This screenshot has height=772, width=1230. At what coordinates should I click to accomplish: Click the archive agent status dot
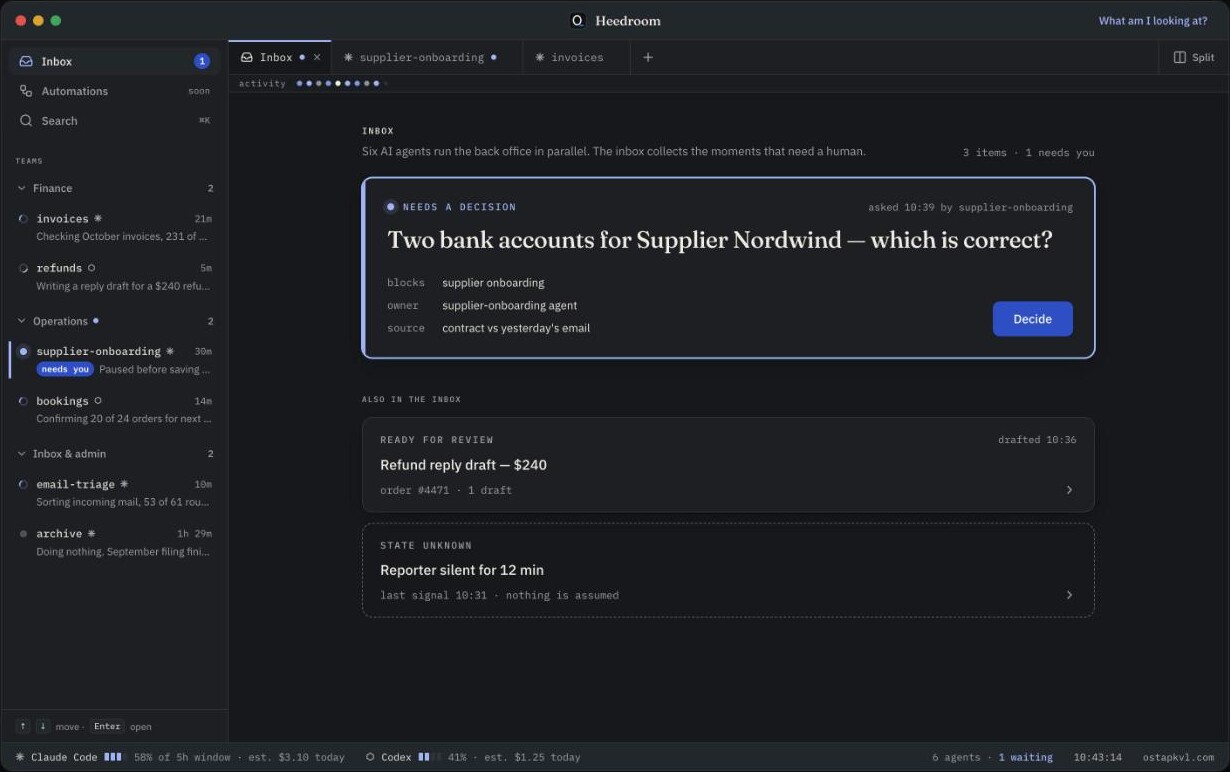coord(23,534)
